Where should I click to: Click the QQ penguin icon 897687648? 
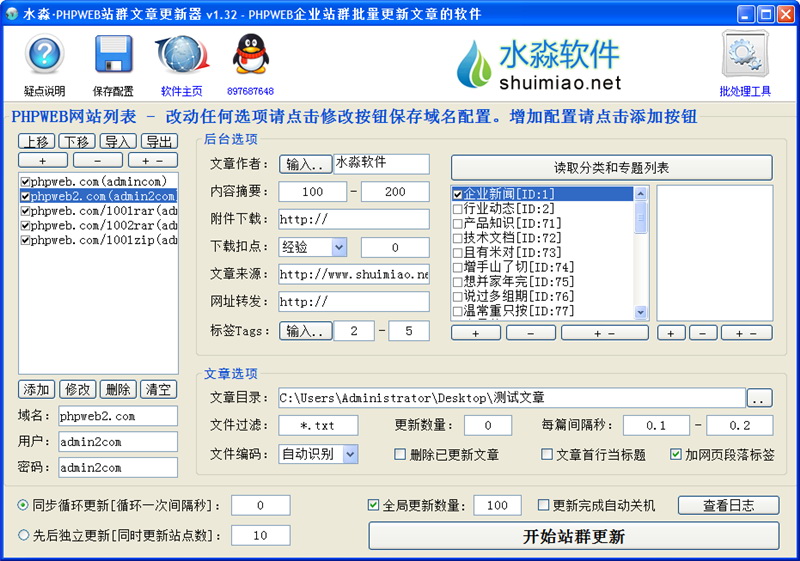pos(251,55)
